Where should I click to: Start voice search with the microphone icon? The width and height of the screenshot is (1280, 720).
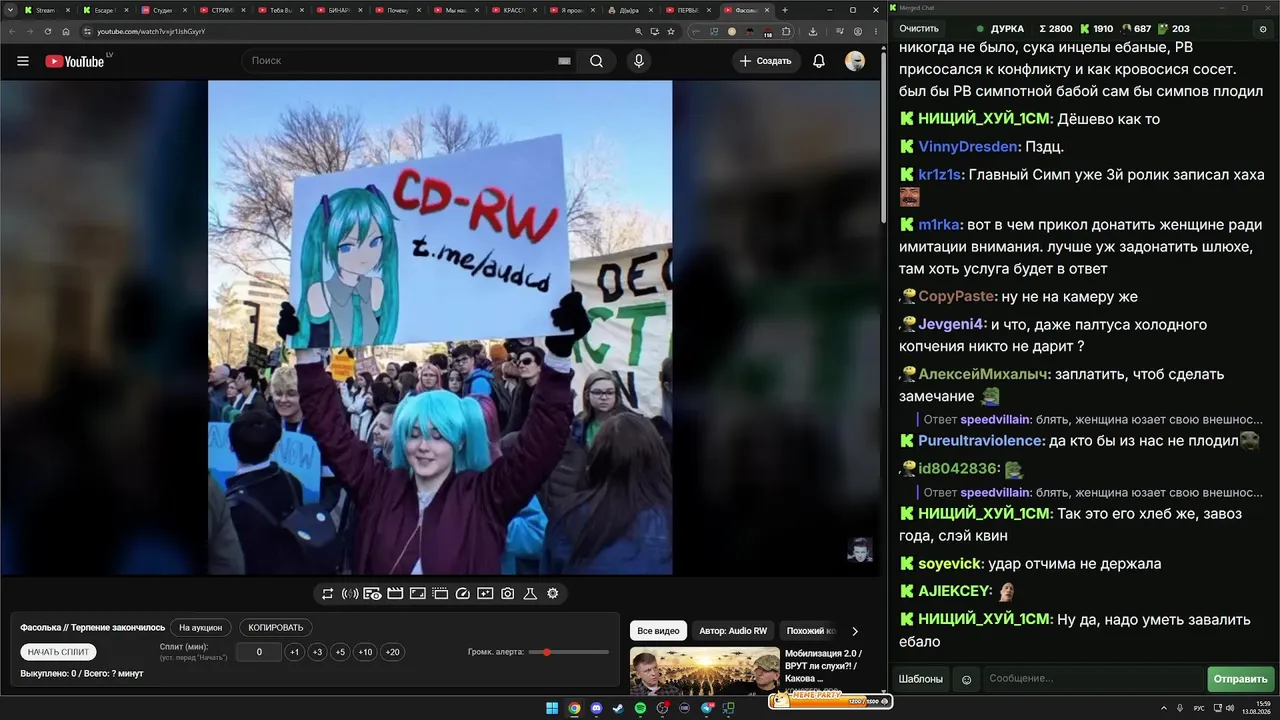(638, 61)
